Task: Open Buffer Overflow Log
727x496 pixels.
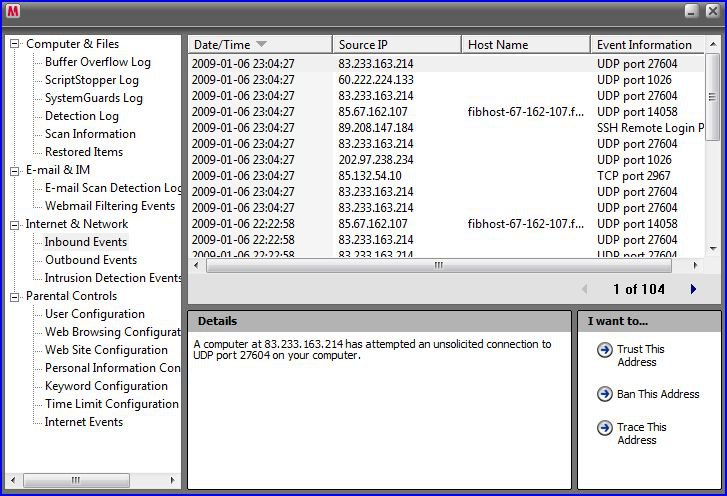Action: point(98,62)
